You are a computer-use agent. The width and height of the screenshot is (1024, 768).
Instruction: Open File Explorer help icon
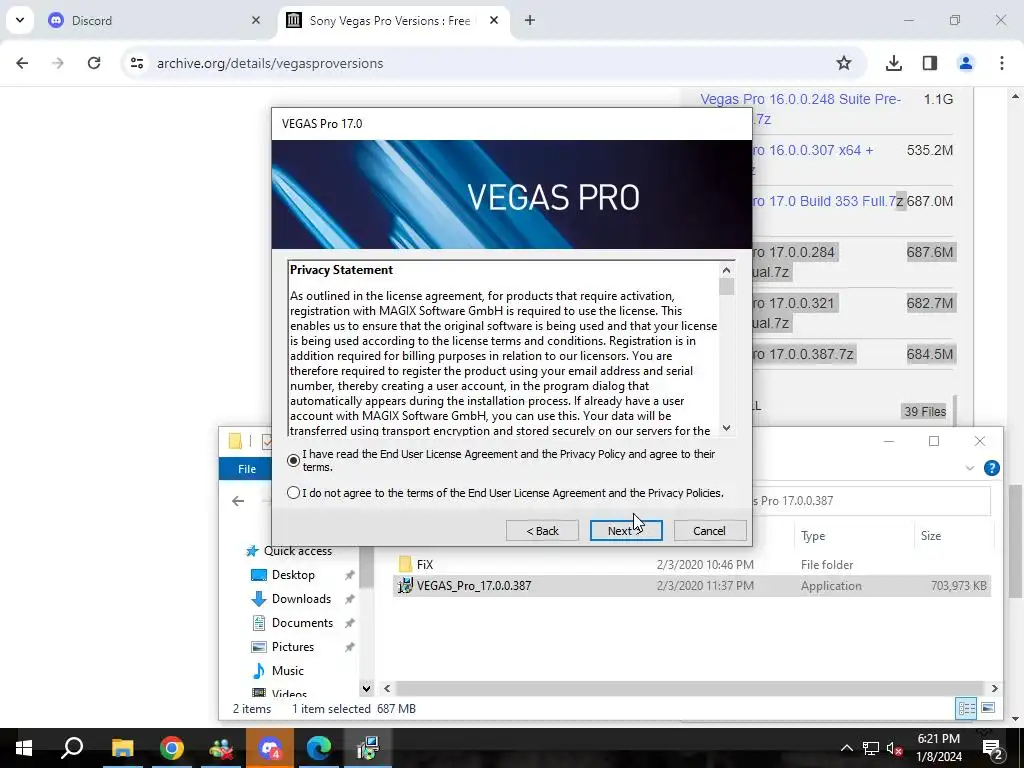[x=991, y=468]
